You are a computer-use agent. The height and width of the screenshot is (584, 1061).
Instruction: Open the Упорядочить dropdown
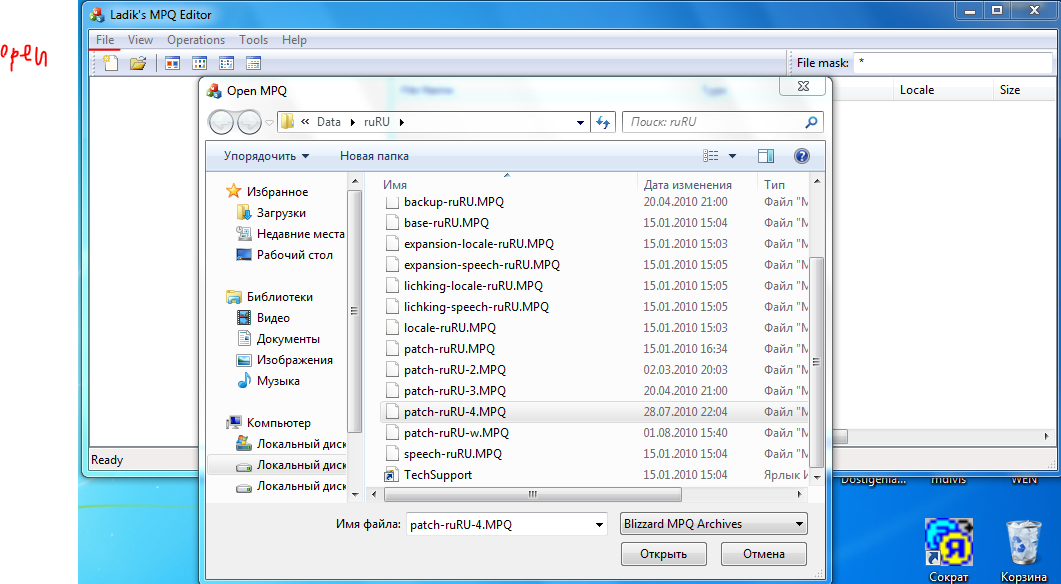[x=267, y=156]
